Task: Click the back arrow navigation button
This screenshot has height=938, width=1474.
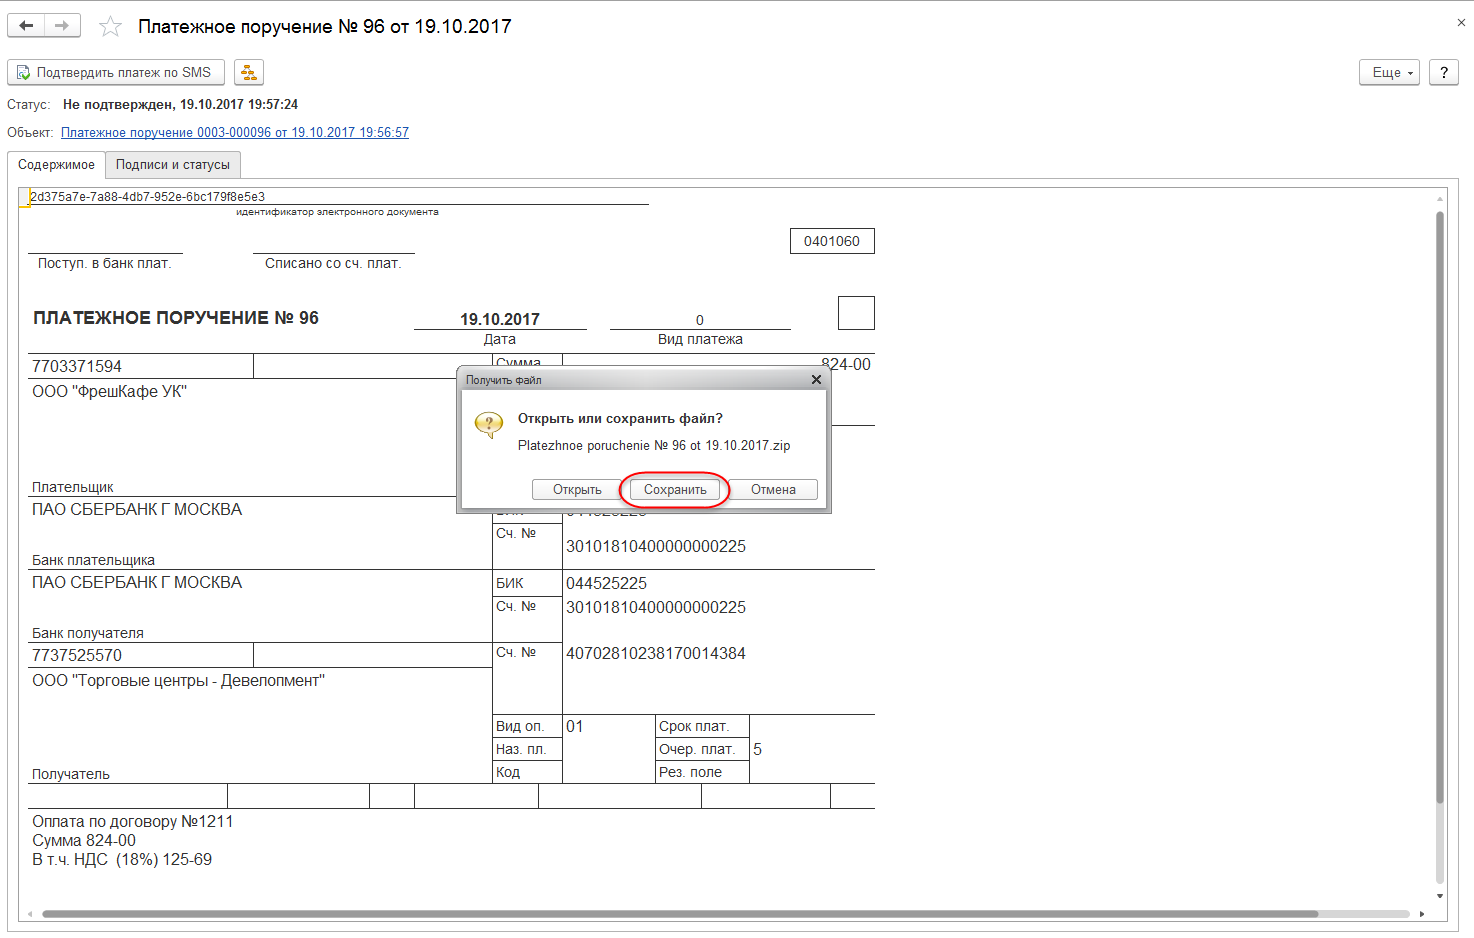Action: (x=26, y=26)
